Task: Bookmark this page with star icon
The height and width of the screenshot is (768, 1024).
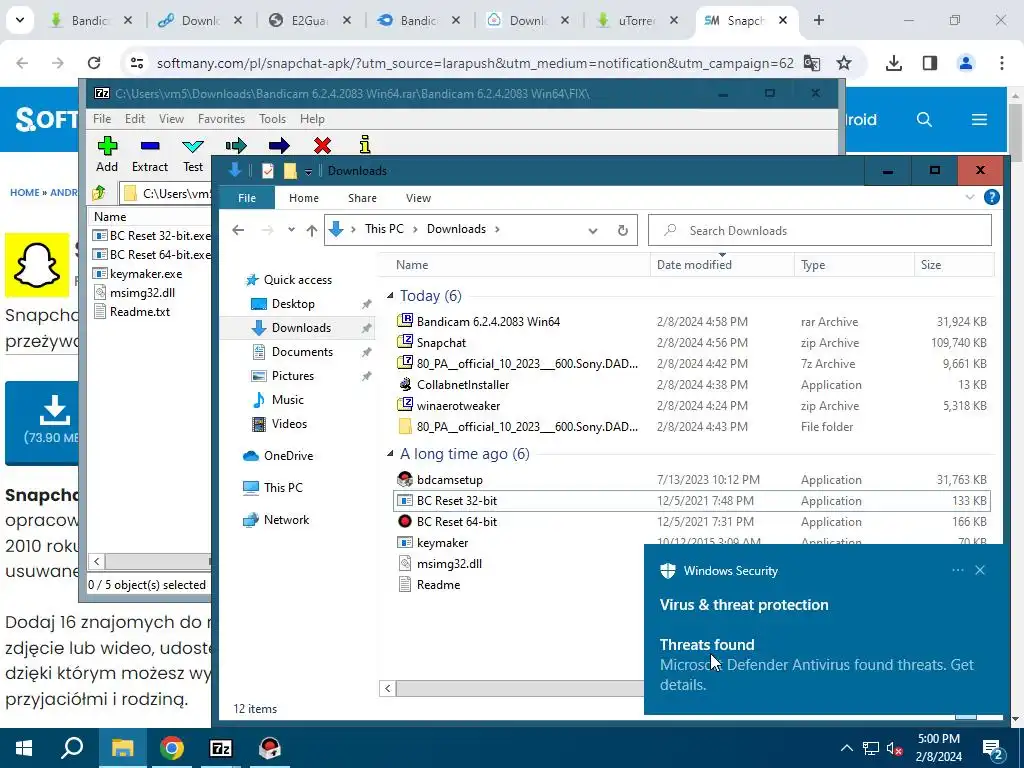Action: (844, 63)
